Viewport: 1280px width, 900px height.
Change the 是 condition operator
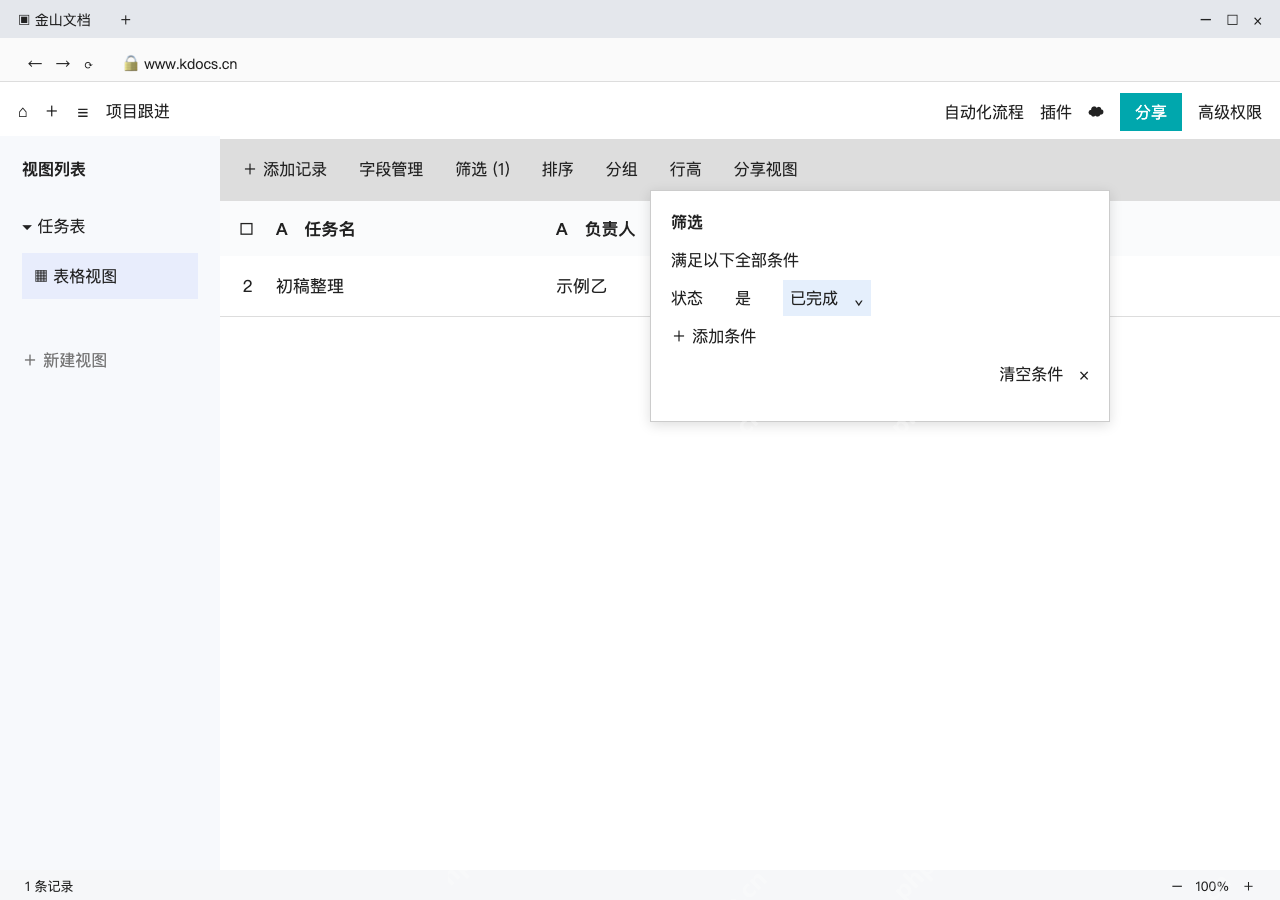743,298
